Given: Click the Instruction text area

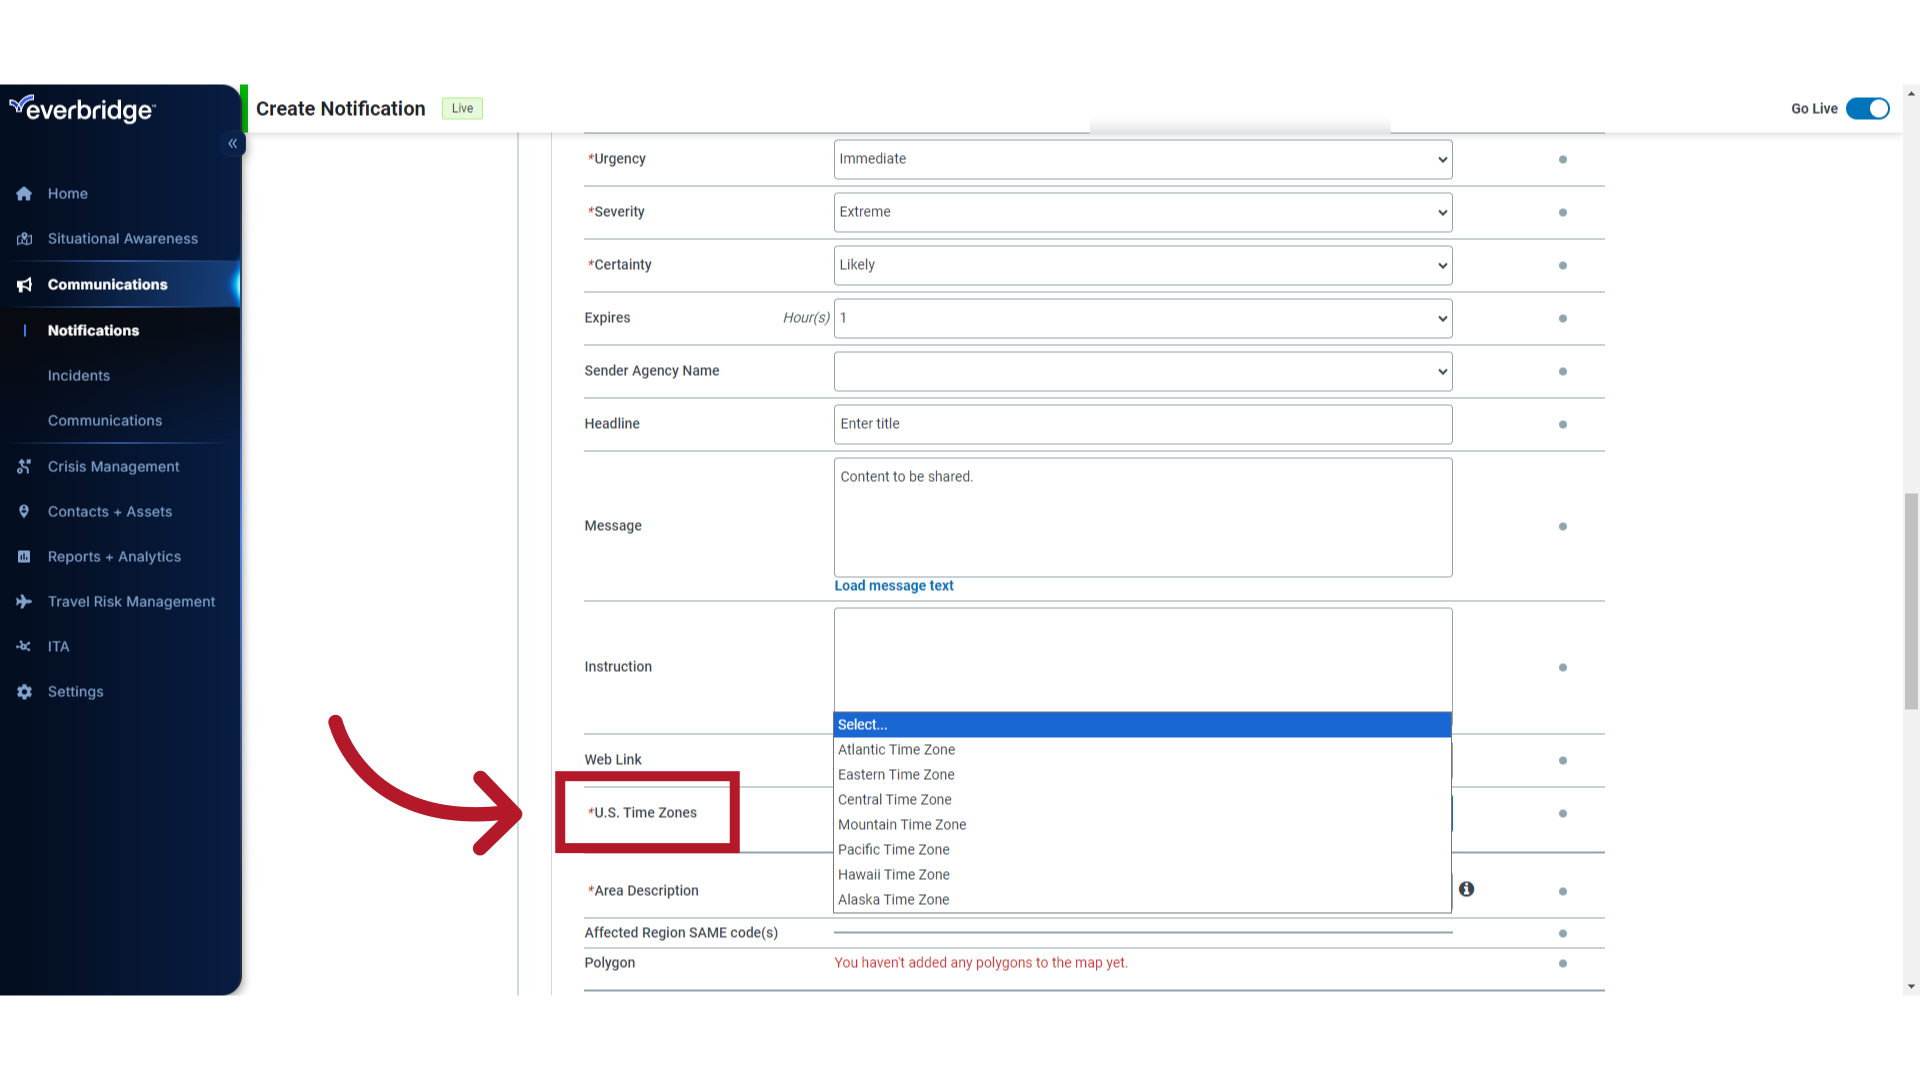Looking at the screenshot, I should click(1143, 660).
